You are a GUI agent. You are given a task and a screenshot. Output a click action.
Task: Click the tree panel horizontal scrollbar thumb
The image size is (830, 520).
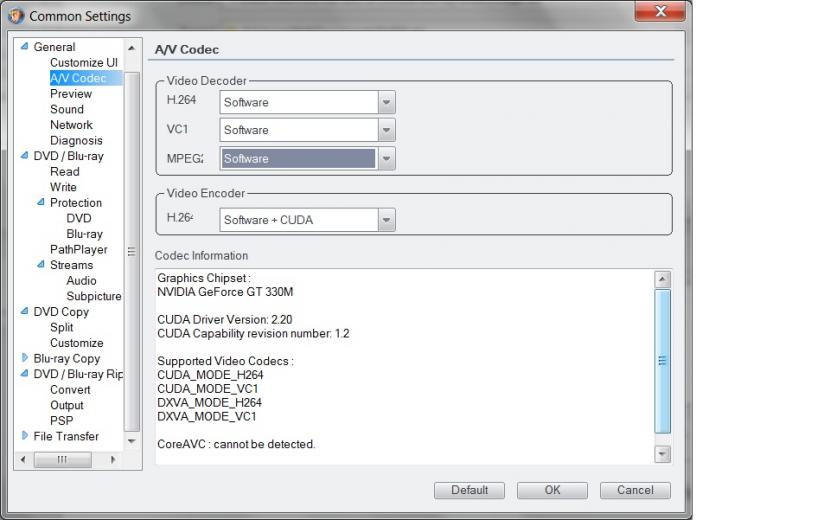[x=62, y=459]
